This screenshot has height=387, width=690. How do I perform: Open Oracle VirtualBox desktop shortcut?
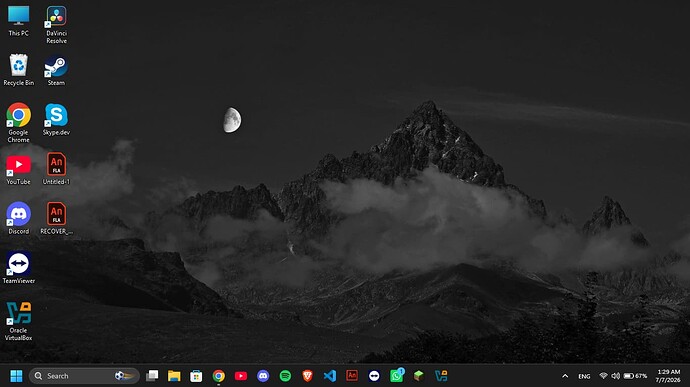[18, 321]
